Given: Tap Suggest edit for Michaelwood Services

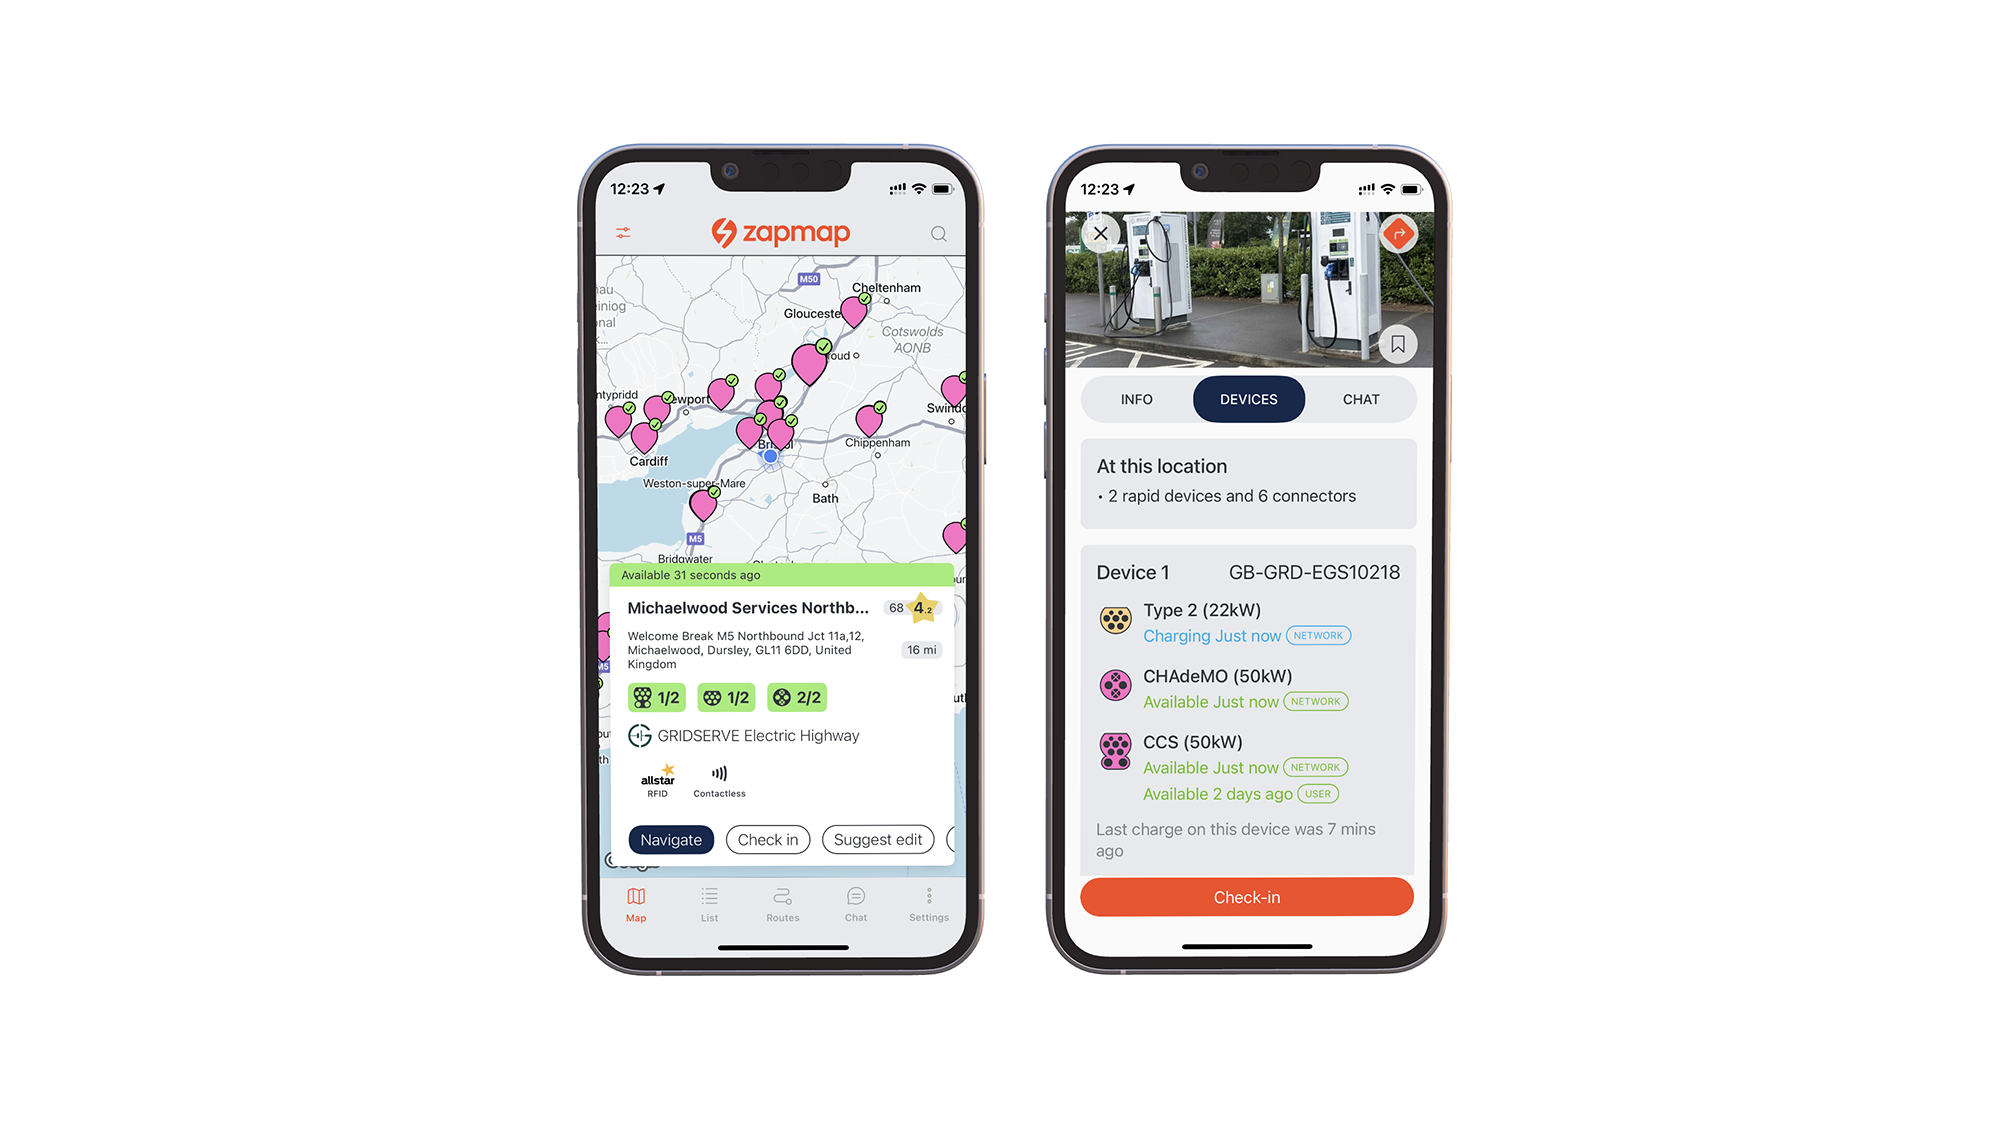Looking at the screenshot, I should [x=875, y=839].
